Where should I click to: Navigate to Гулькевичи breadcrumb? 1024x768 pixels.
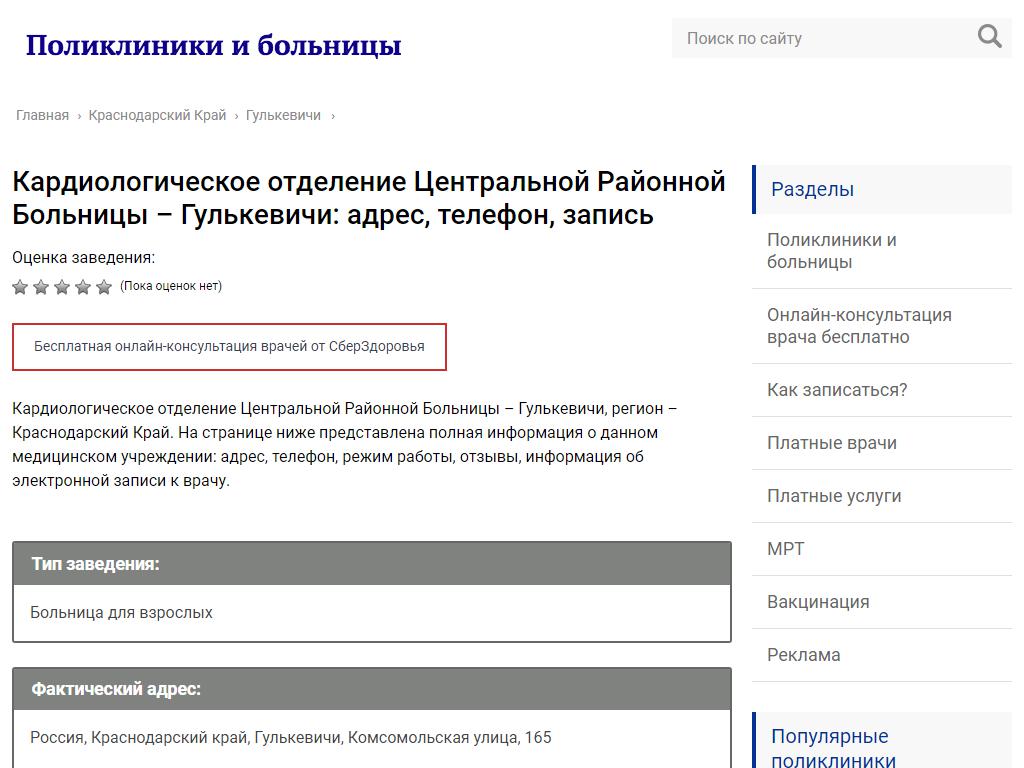(x=283, y=115)
